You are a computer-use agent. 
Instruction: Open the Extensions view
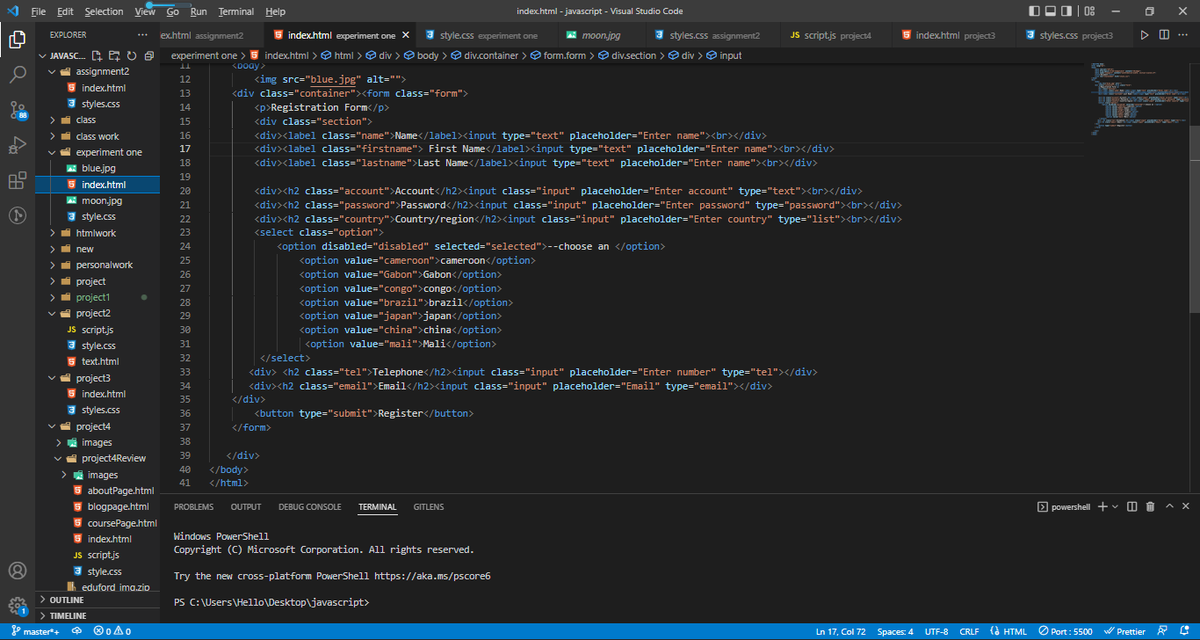(17, 181)
